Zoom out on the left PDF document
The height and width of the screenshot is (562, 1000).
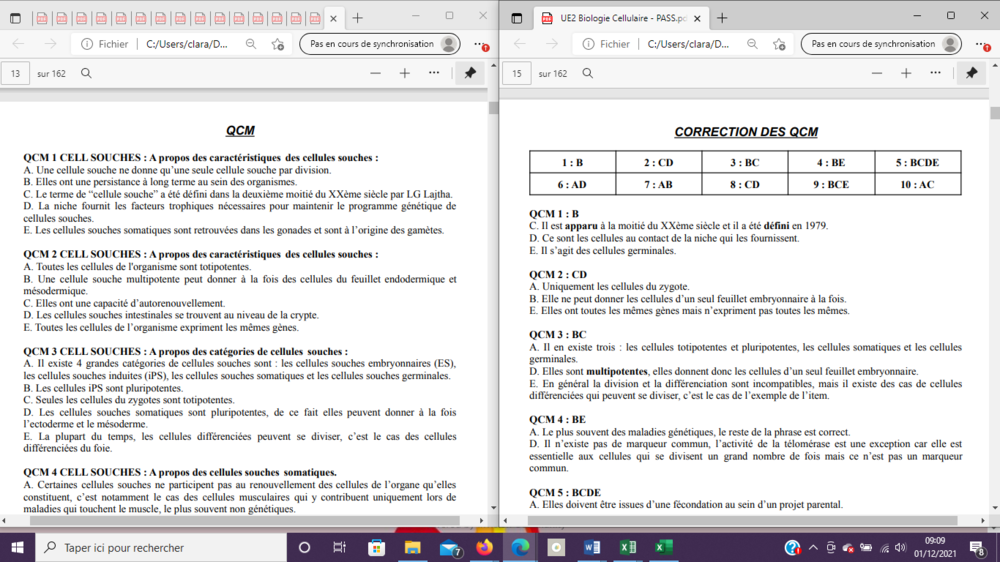point(375,73)
